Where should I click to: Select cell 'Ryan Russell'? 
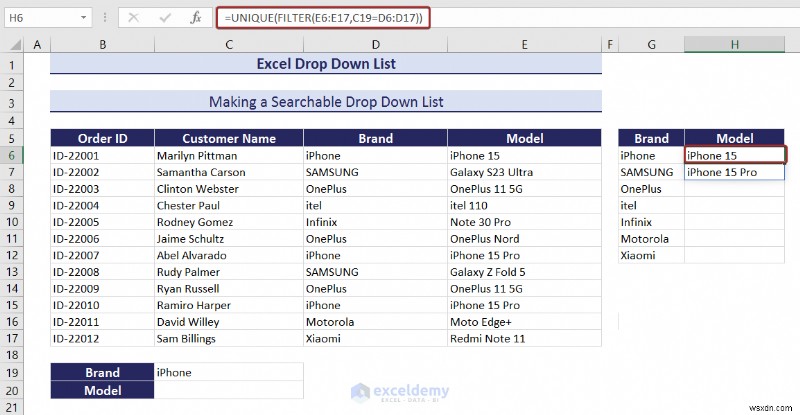click(229, 288)
